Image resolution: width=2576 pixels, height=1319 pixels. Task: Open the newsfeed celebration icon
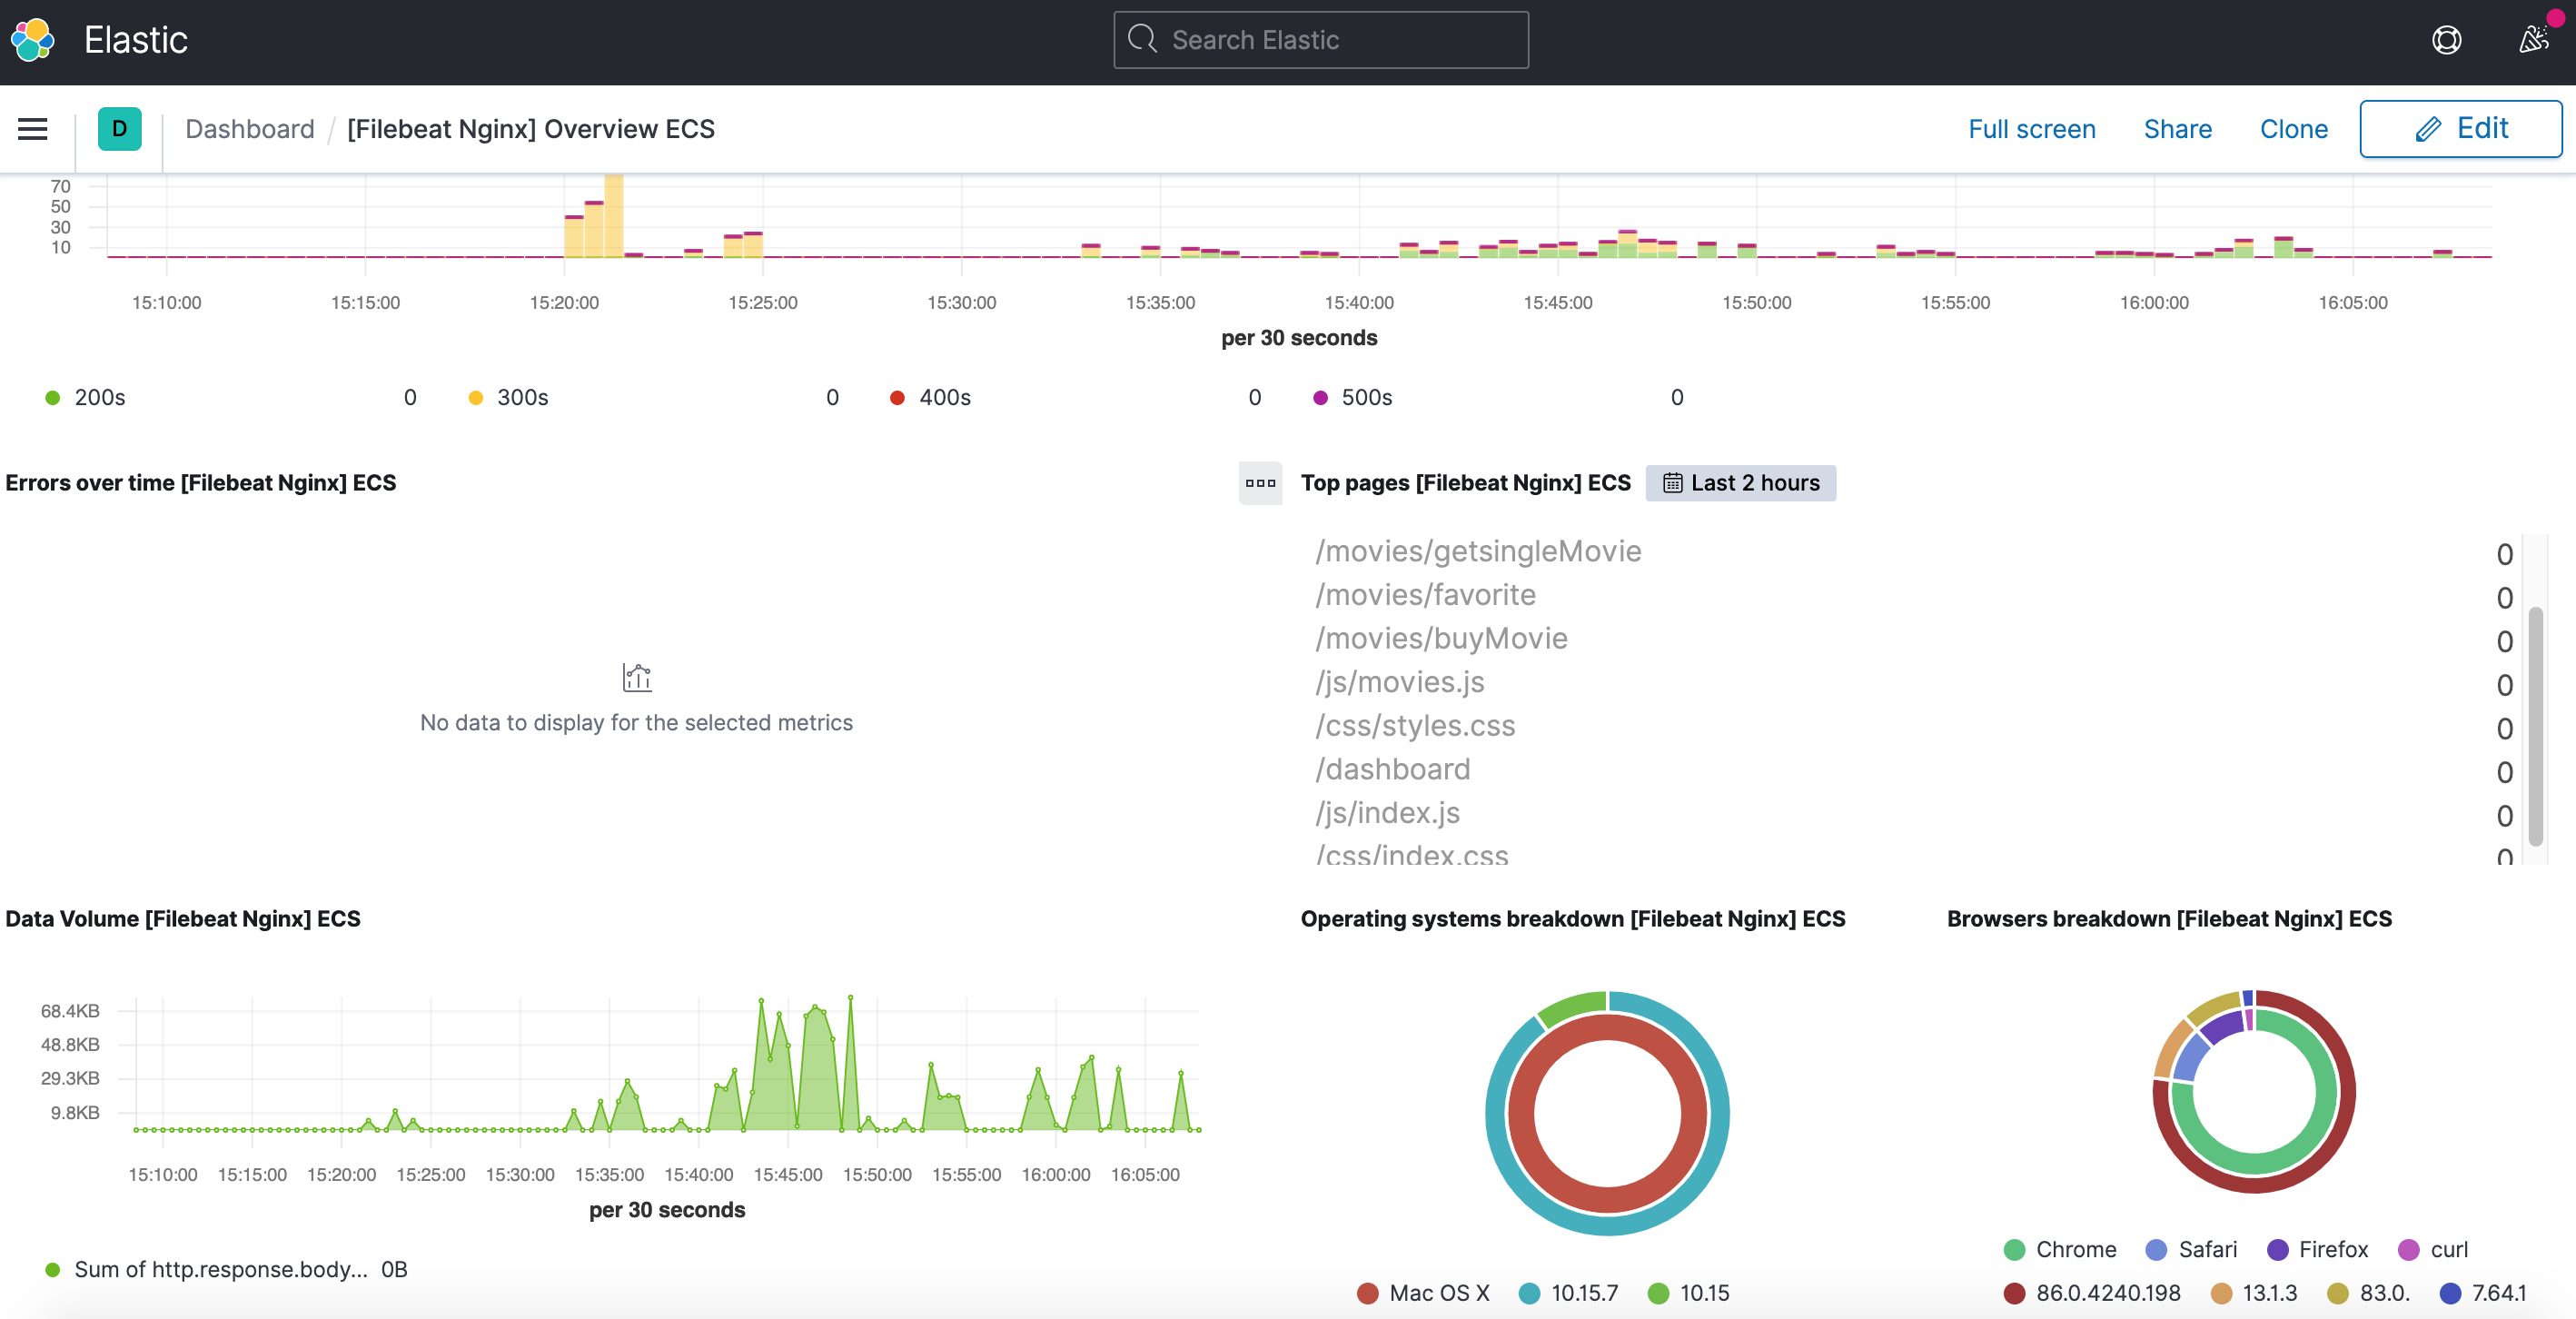click(x=2533, y=40)
